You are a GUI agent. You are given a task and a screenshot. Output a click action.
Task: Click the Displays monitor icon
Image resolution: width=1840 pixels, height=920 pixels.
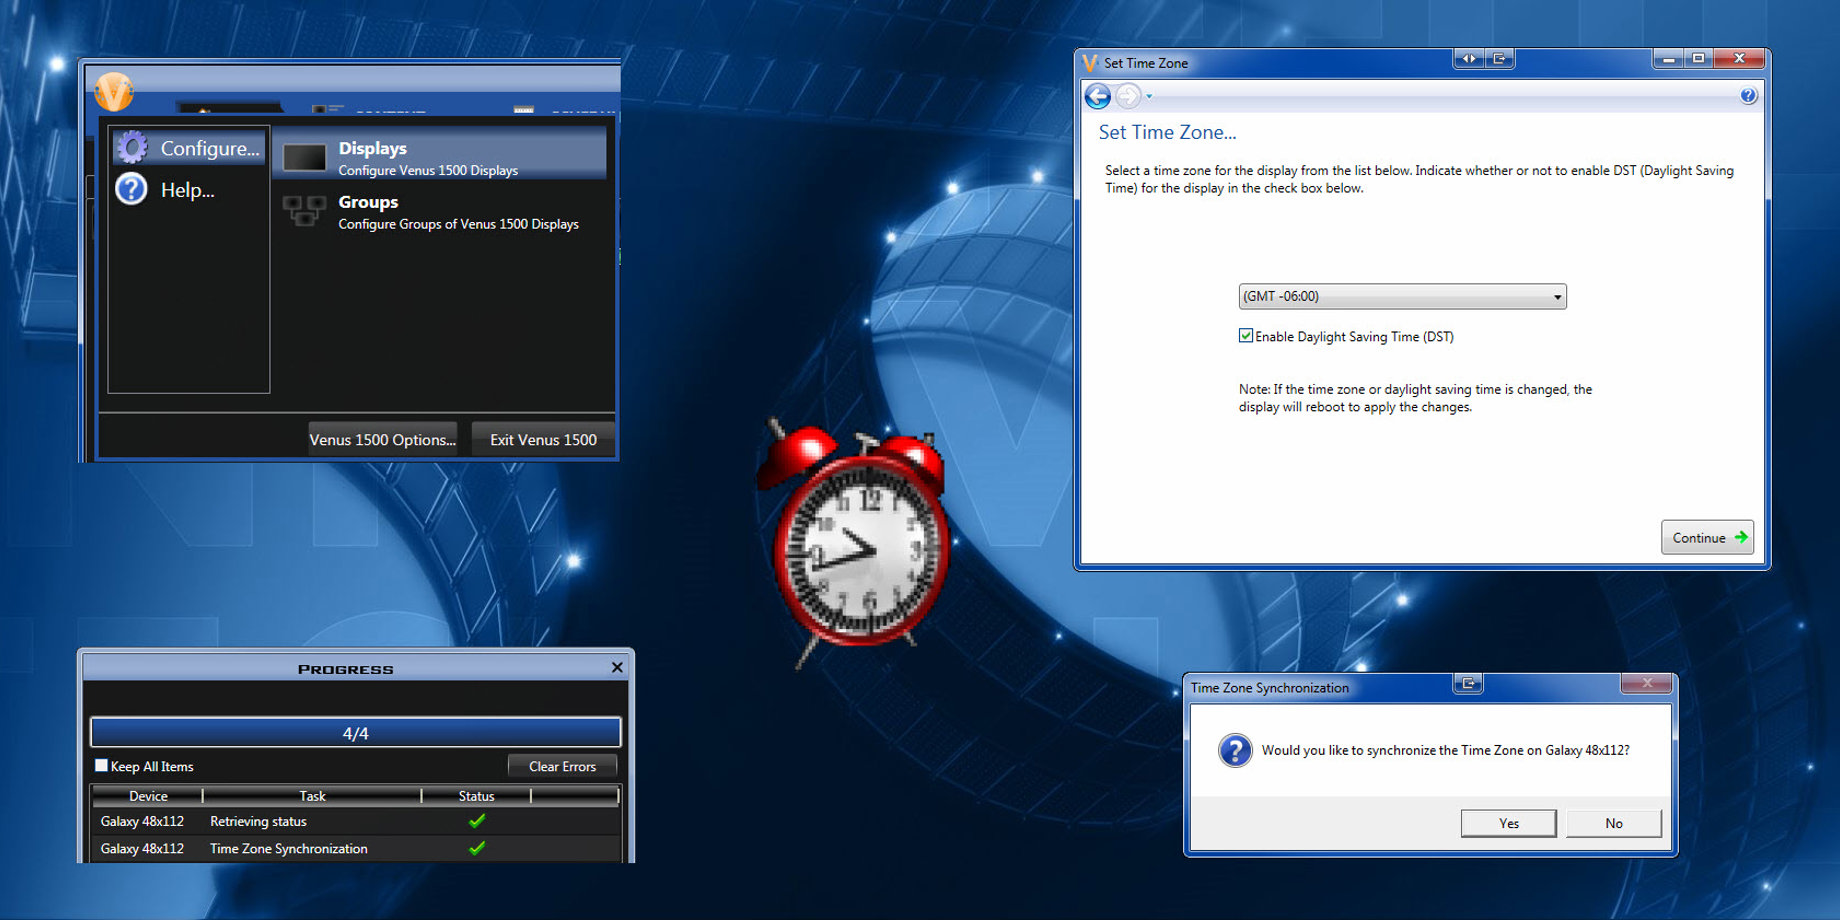coord(304,158)
